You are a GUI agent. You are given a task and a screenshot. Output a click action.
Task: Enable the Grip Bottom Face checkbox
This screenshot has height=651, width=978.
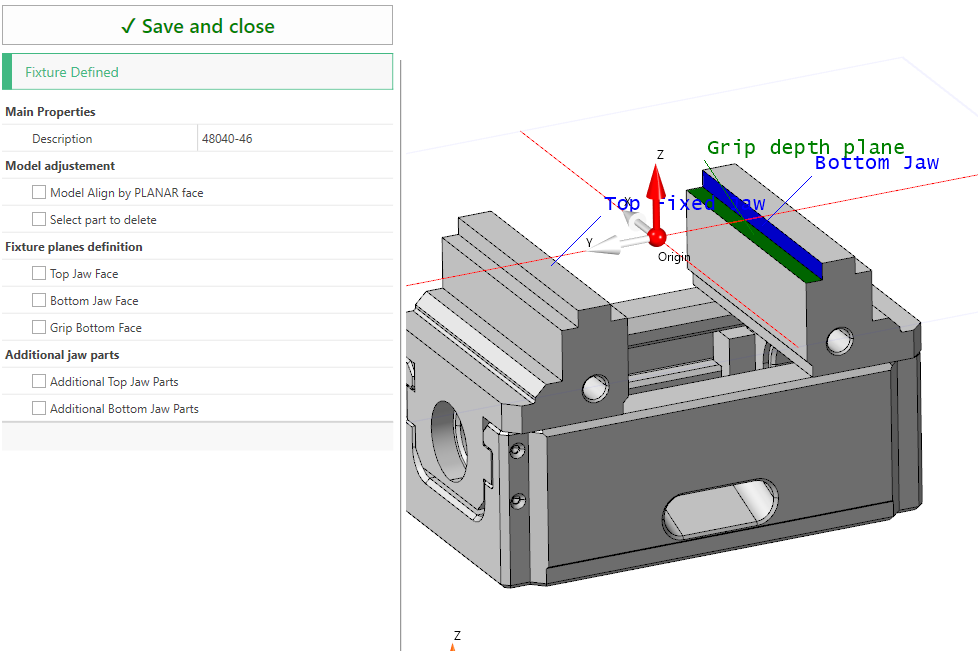point(39,327)
